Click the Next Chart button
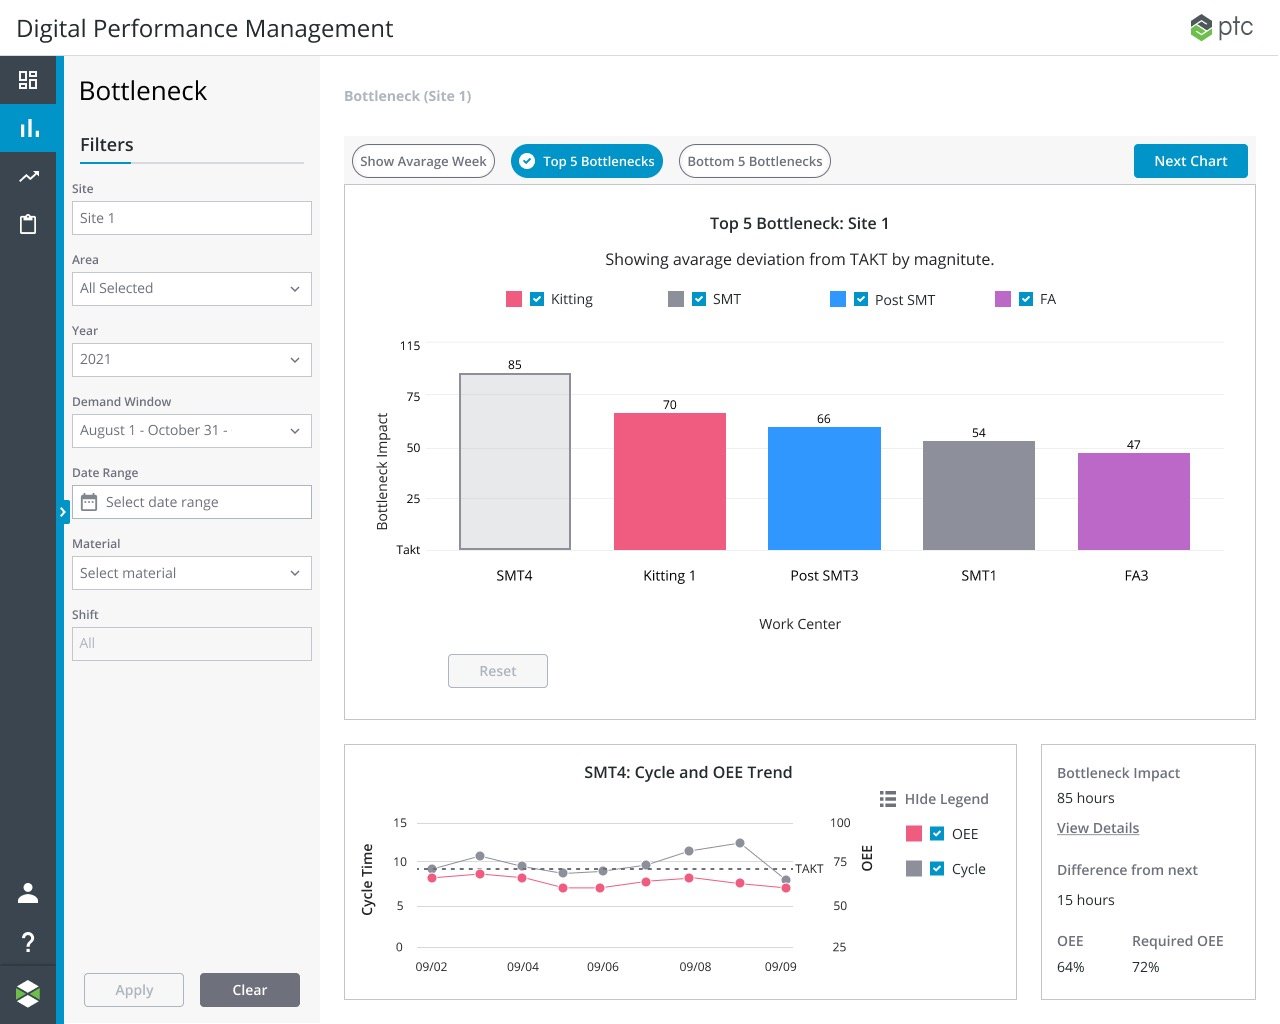The image size is (1280, 1024). point(1191,161)
